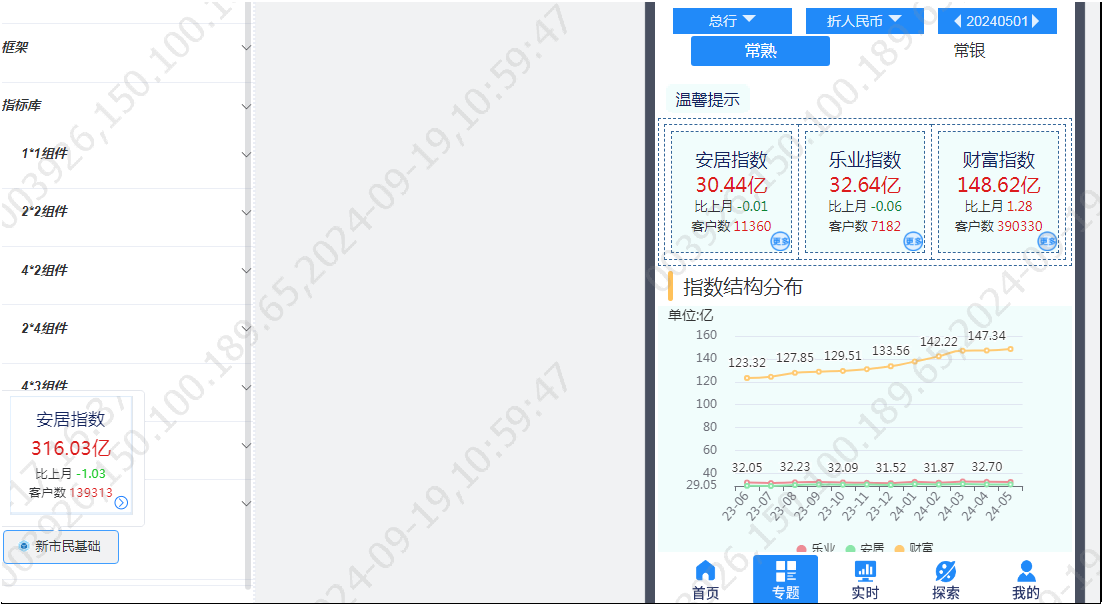Open the 总行 dropdown
The image size is (1103, 604).
pyautogui.click(x=732, y=21)
